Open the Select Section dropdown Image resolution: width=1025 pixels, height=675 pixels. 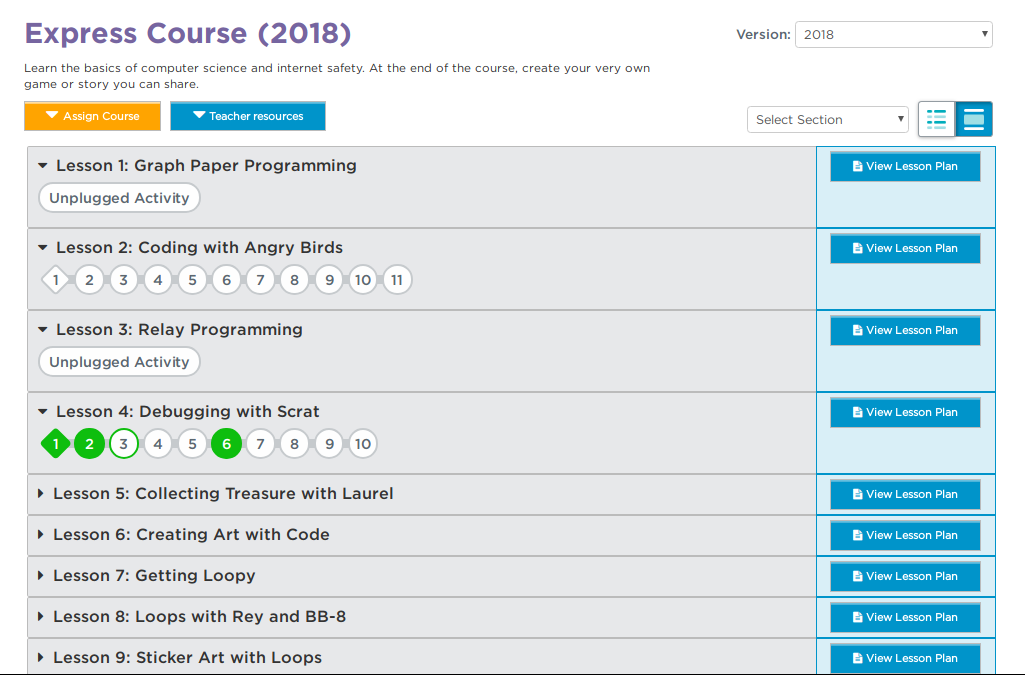click(x=827, y=119)
